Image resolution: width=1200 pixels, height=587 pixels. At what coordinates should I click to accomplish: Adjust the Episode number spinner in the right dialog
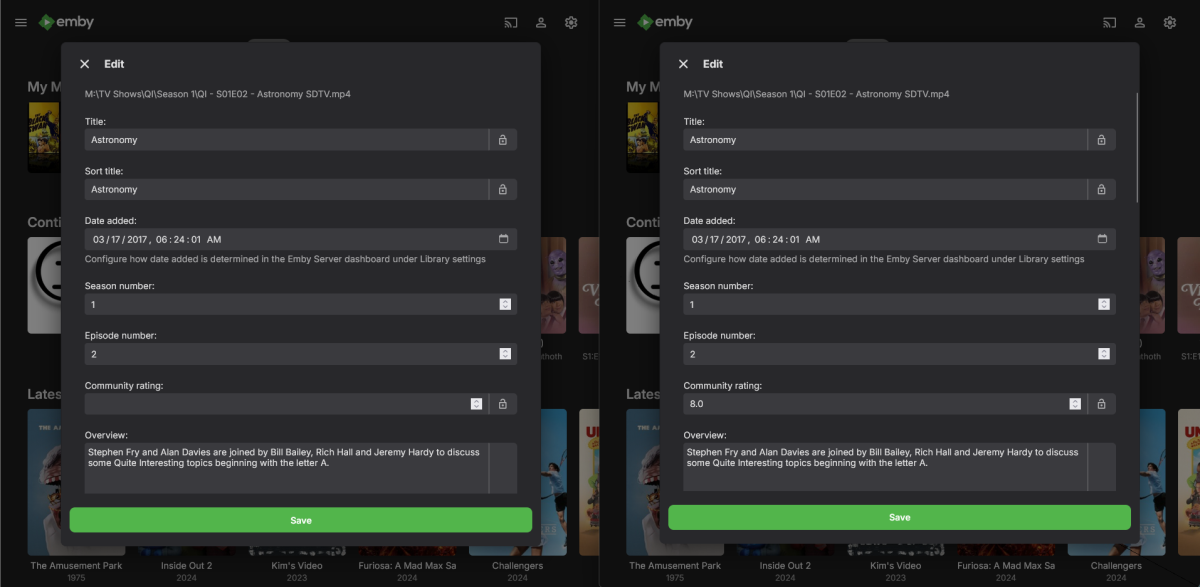[1104, 354]
